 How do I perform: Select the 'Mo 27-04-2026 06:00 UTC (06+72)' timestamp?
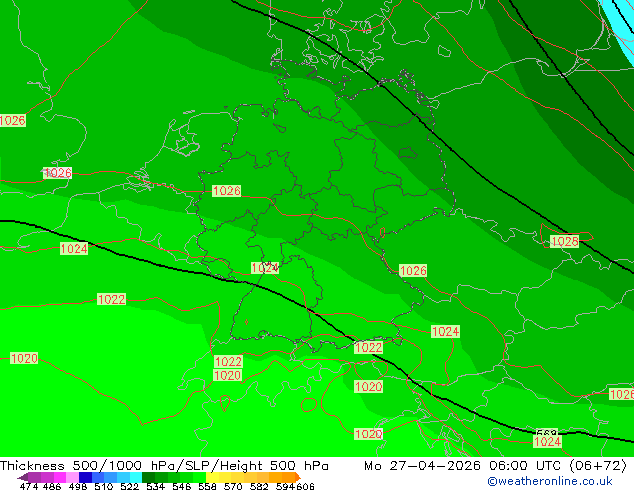click(x=495, y=466)
